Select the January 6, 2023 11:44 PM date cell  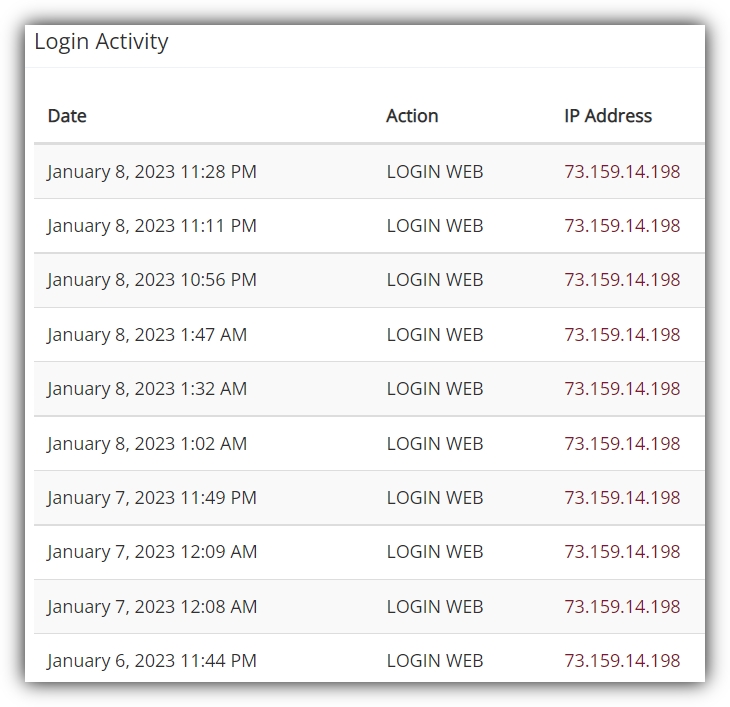pos(152,660)
